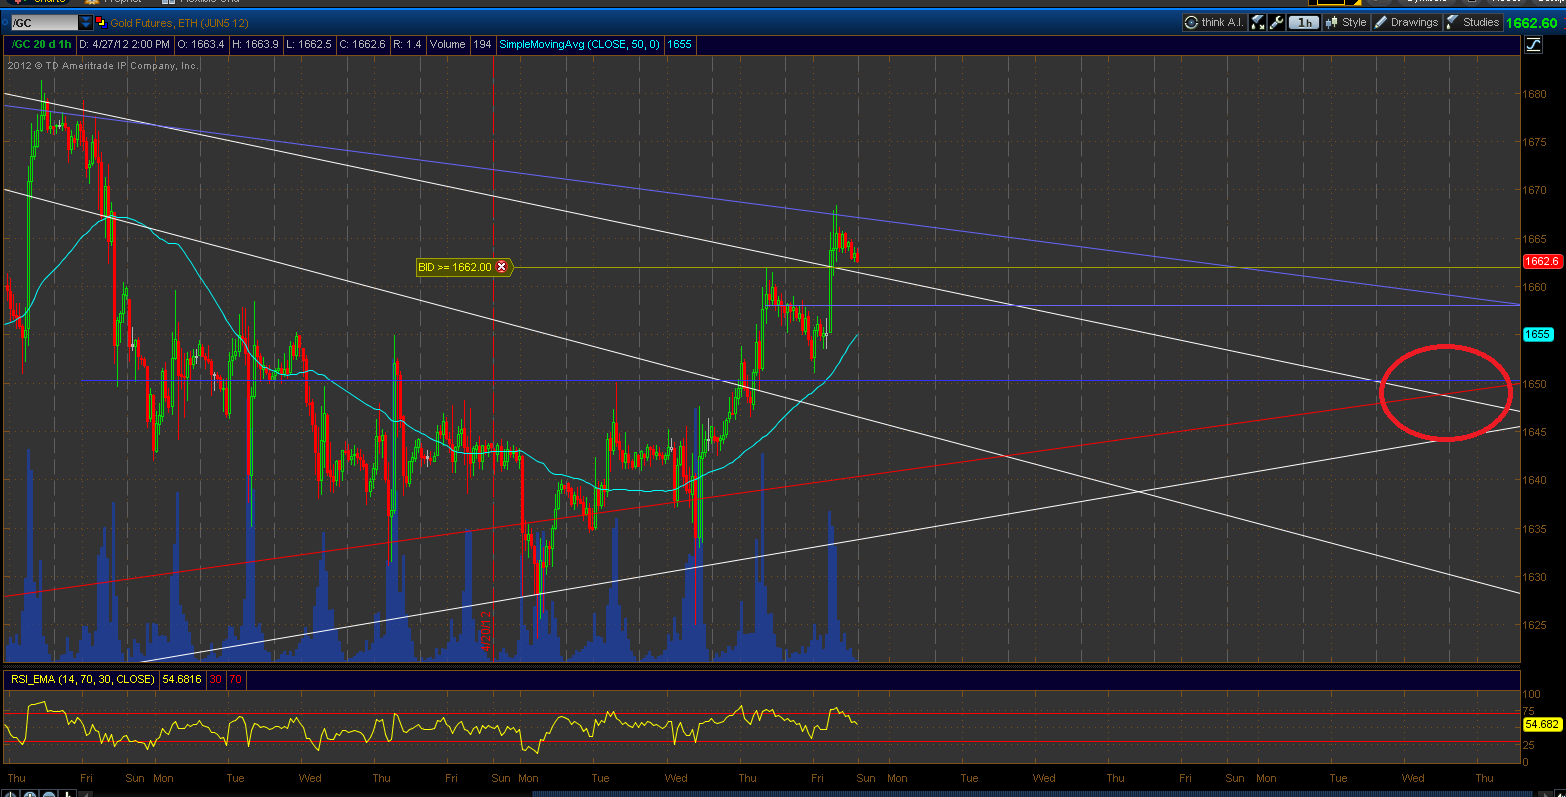Click the colored squares link icon
The height and width of the screenshot is (797, 1566).
pyautogui.click(x=101, y=22)
